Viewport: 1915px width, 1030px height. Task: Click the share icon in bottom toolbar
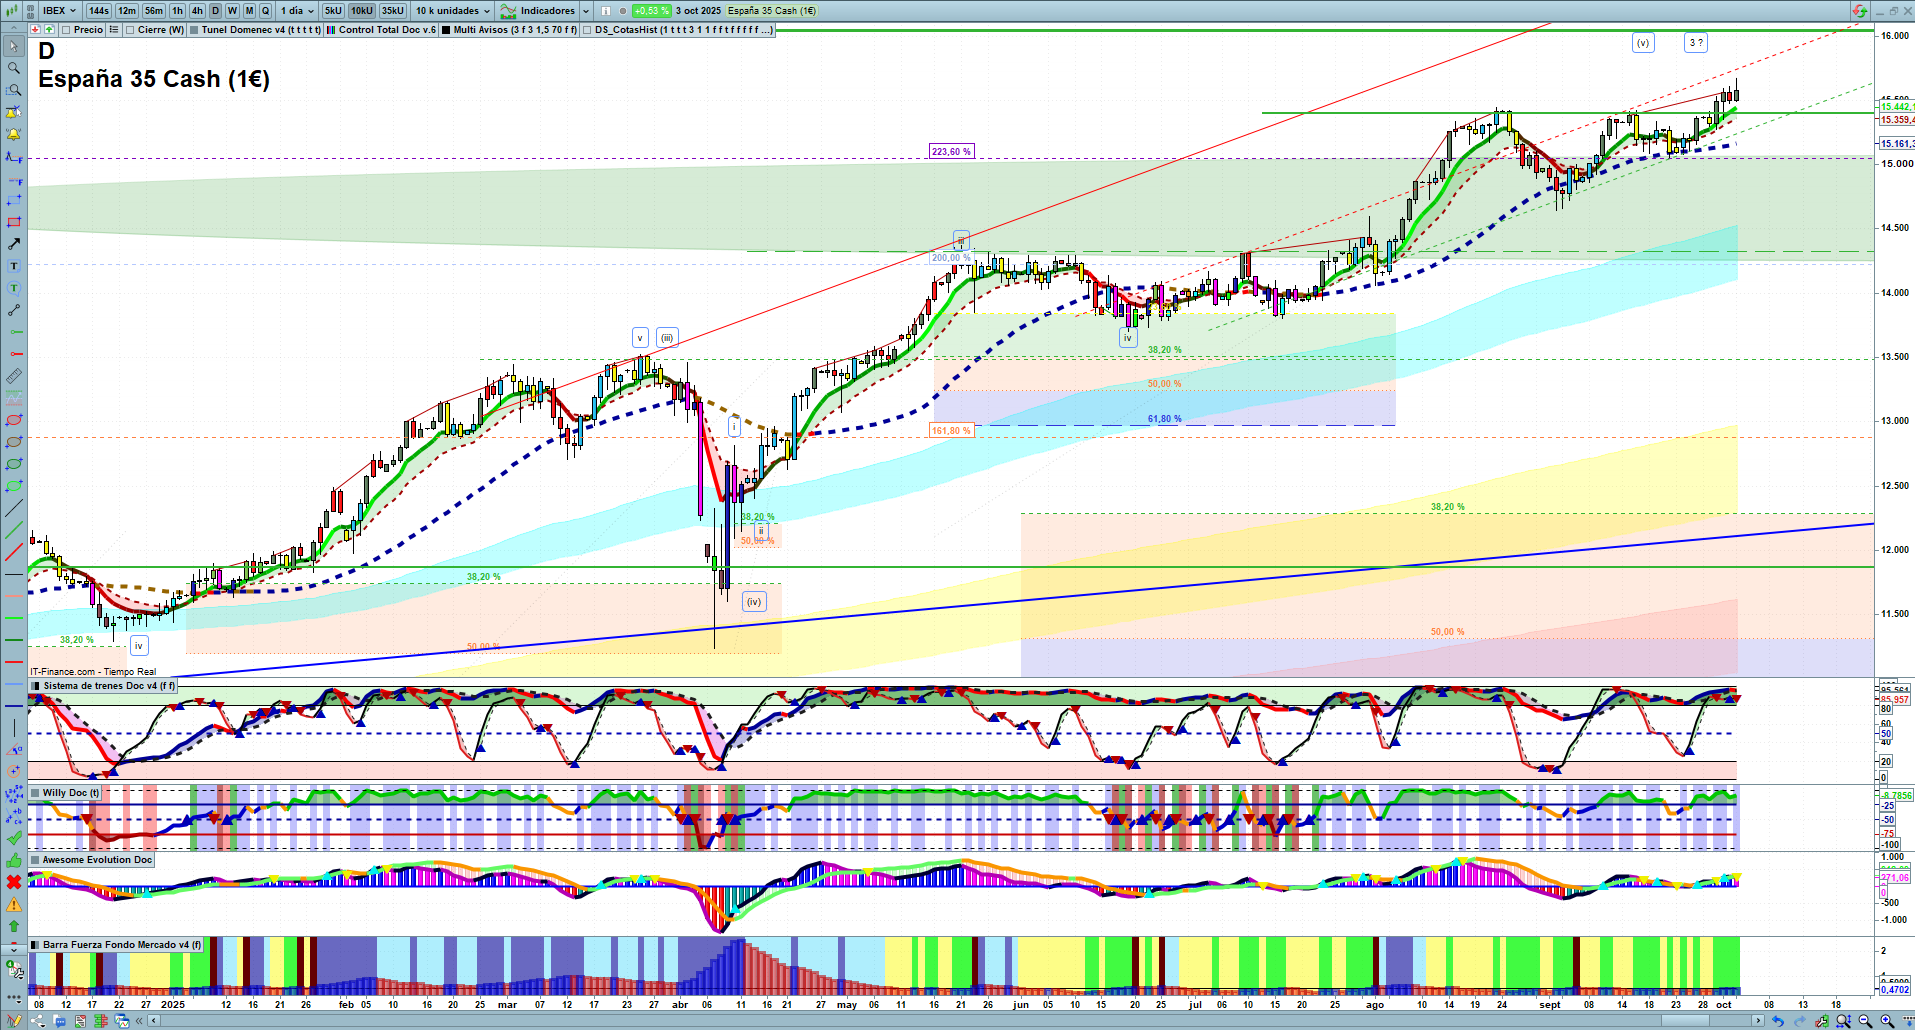38,1021
